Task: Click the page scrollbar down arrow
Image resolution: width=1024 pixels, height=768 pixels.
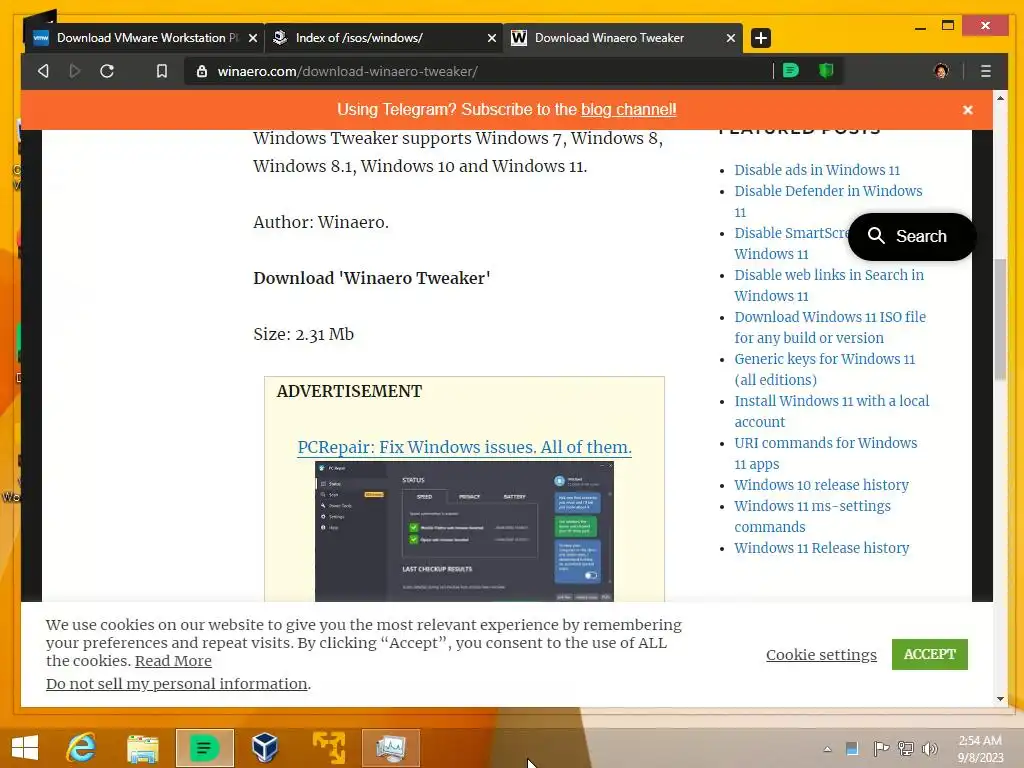Action: tap(1000, 699)
